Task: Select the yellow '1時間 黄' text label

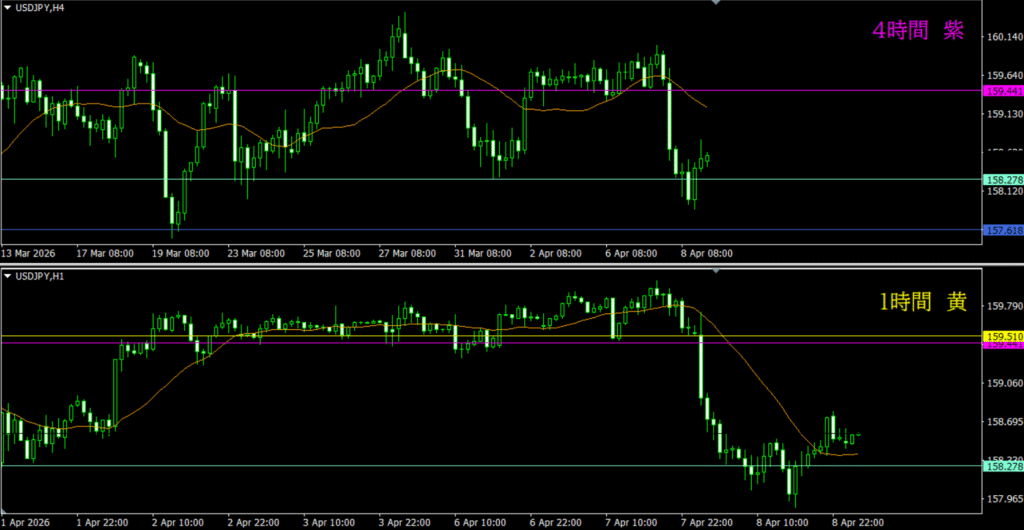Action: [921, 303]
